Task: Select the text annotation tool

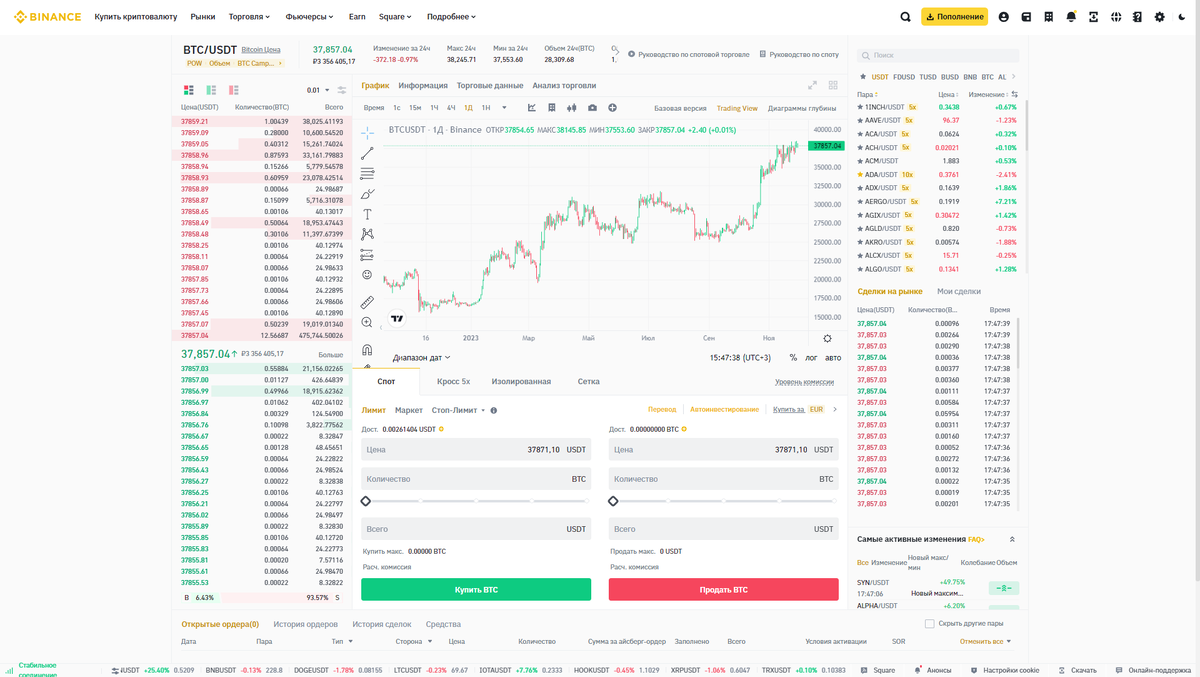Action: coord(367,214)
